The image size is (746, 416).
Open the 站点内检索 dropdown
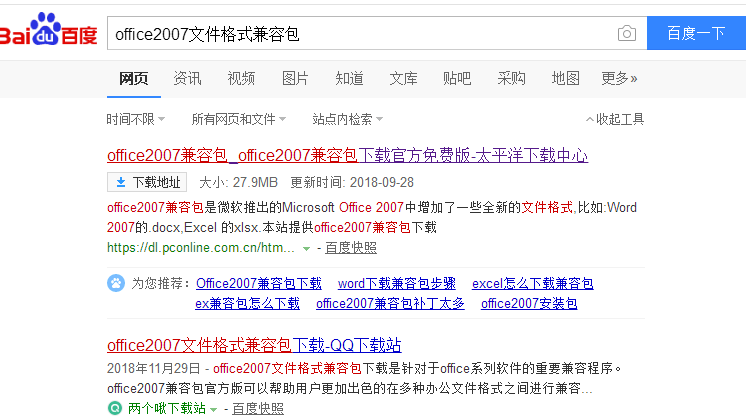click(347, 119)
